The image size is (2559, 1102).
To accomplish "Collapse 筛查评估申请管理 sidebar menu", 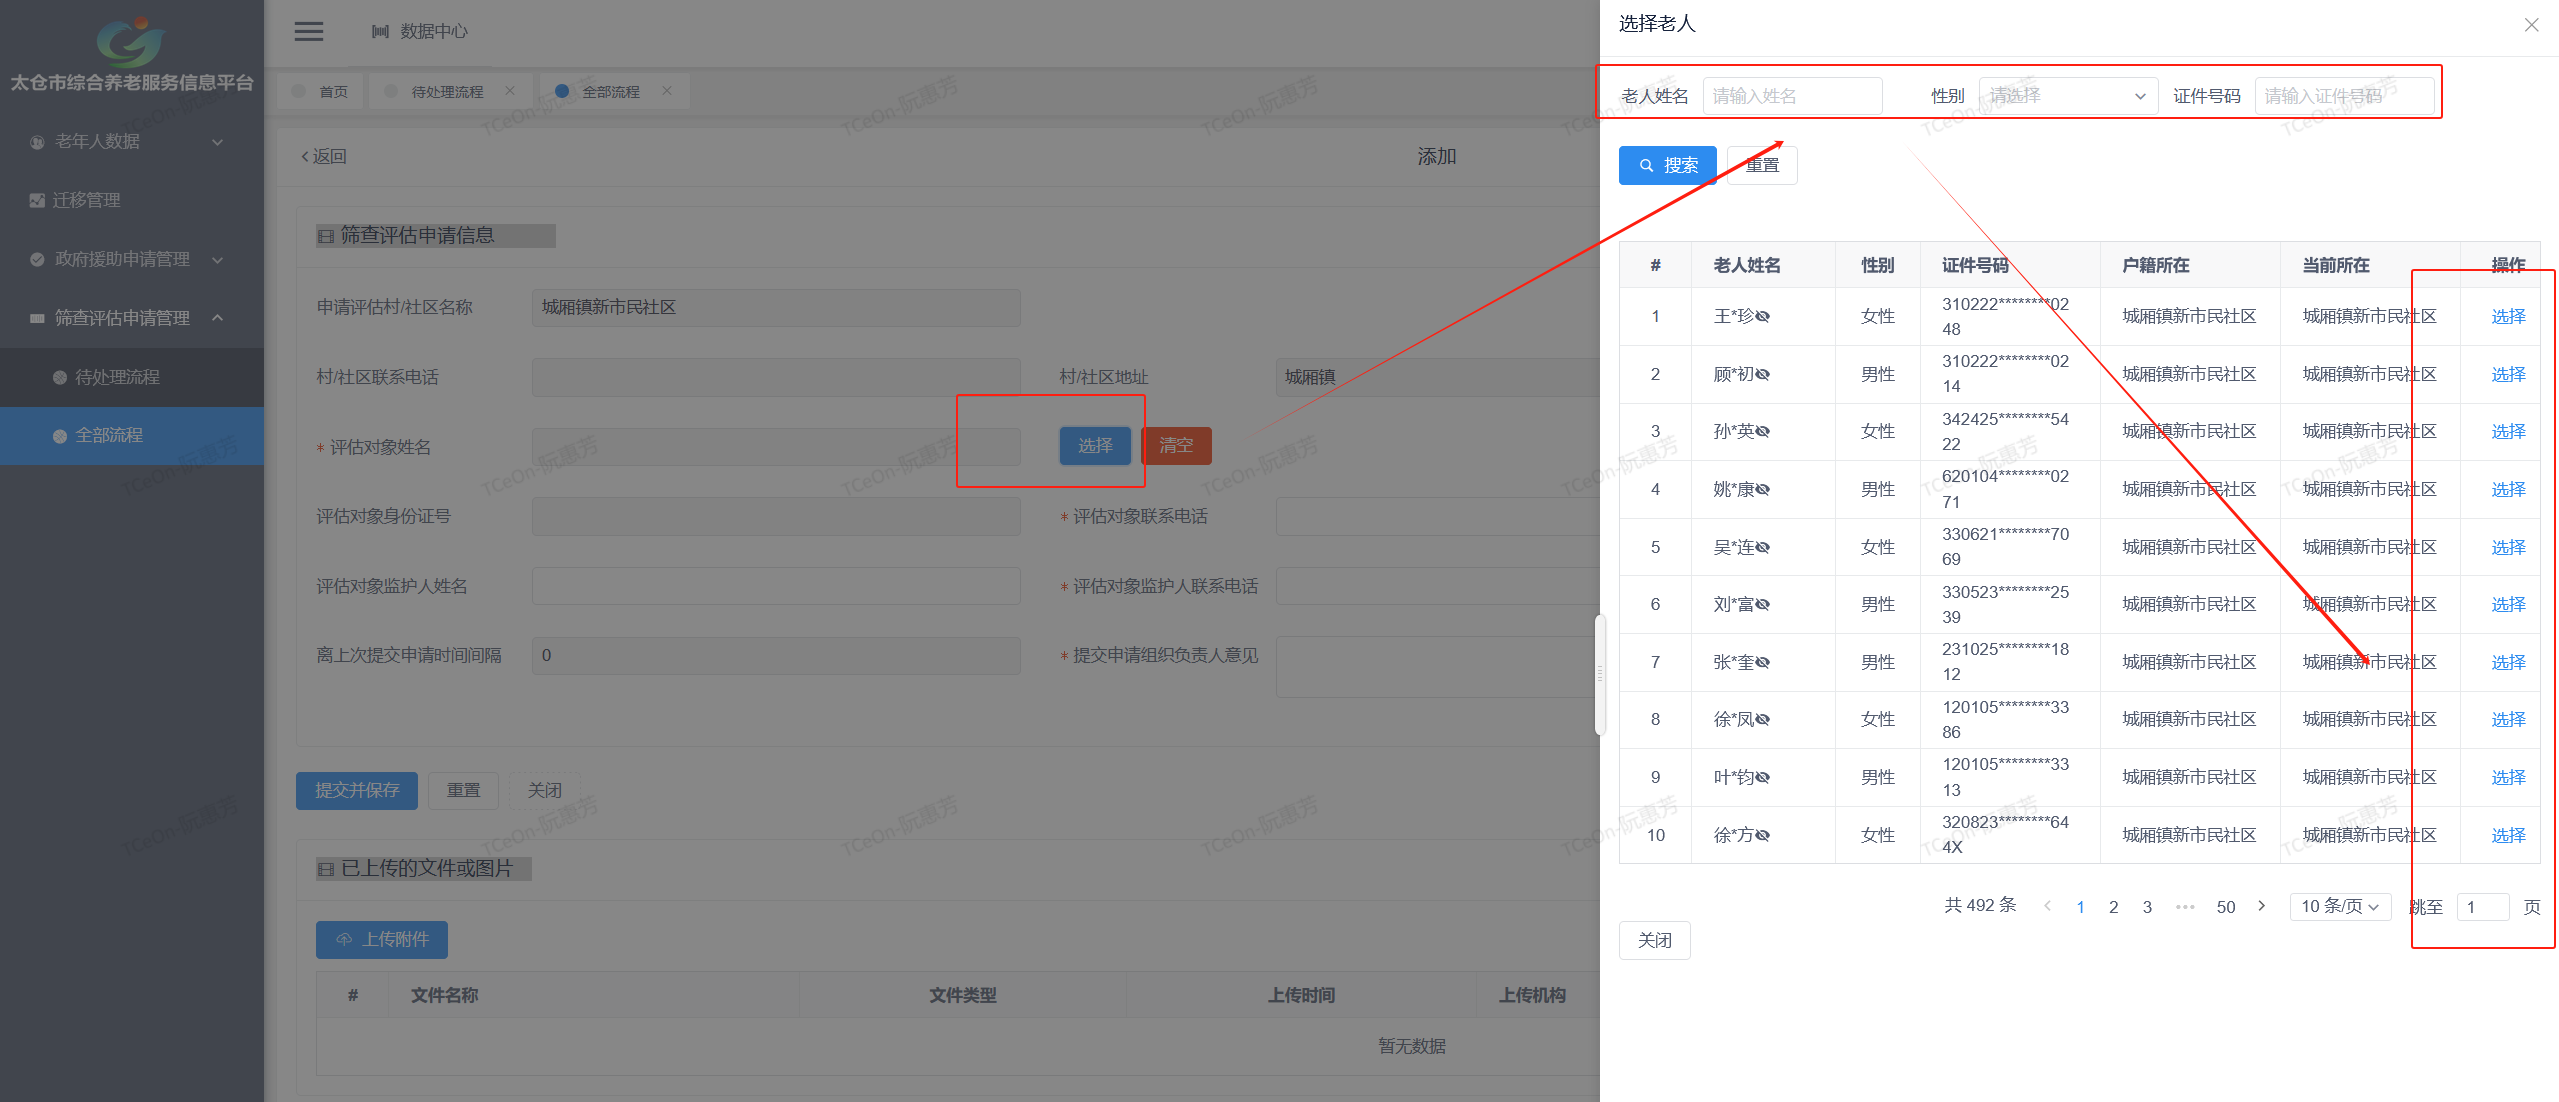I will coord(132,318).
